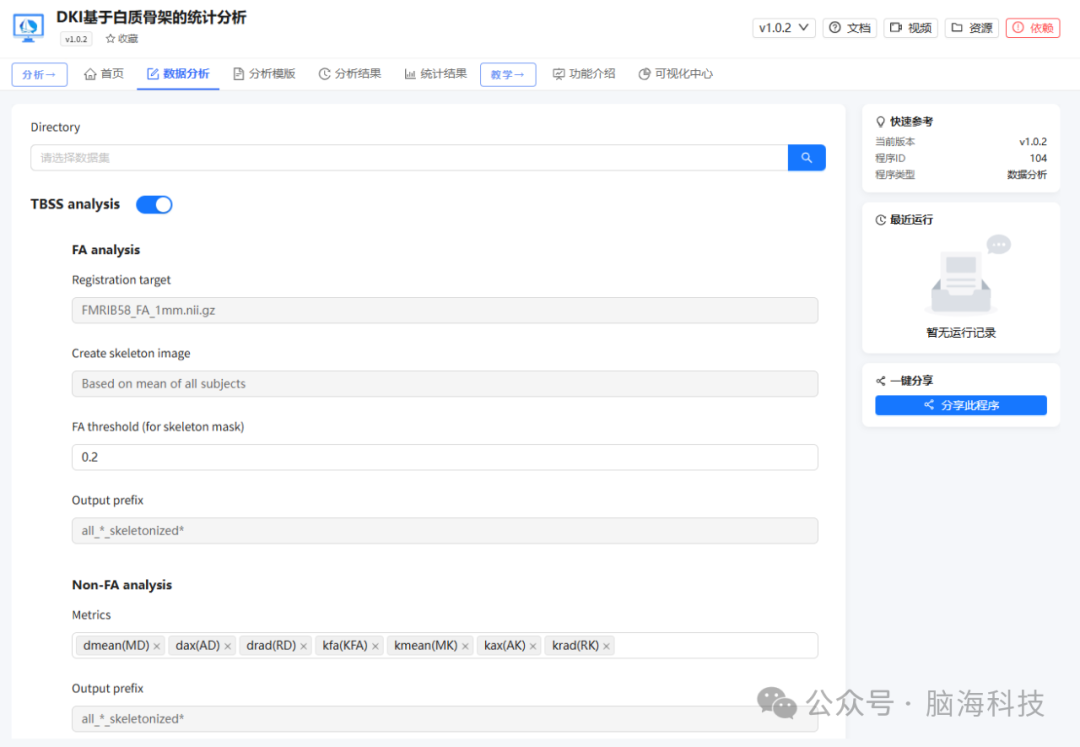Click the 暂无运行记录 text
The height and width of the screenshot is (747, 1080).
(961, 333)
